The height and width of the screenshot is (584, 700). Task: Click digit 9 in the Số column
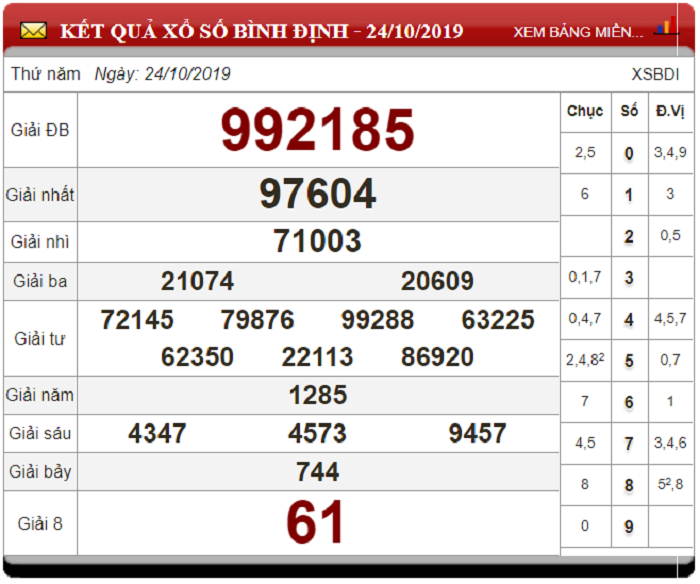(x=629, y=526)
